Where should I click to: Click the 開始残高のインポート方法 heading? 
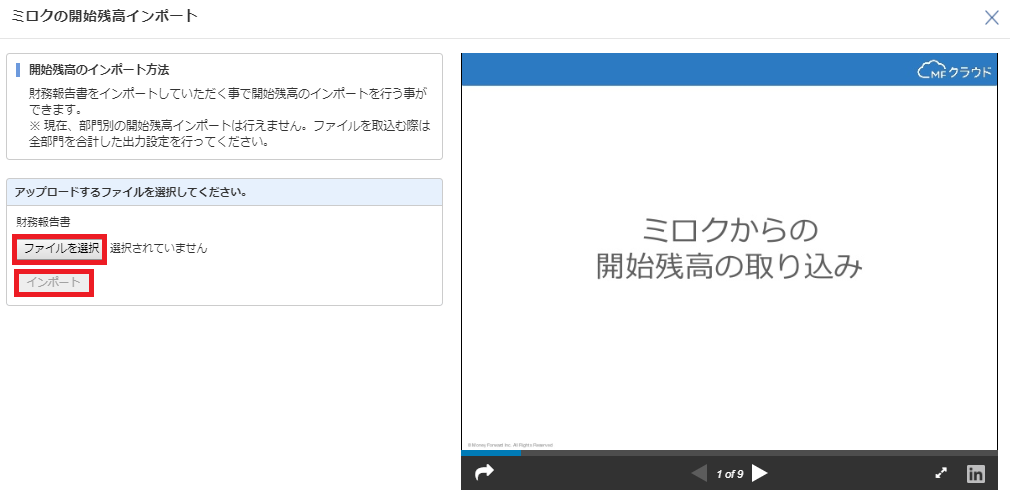pyautogui.click(x=99, y=70)
